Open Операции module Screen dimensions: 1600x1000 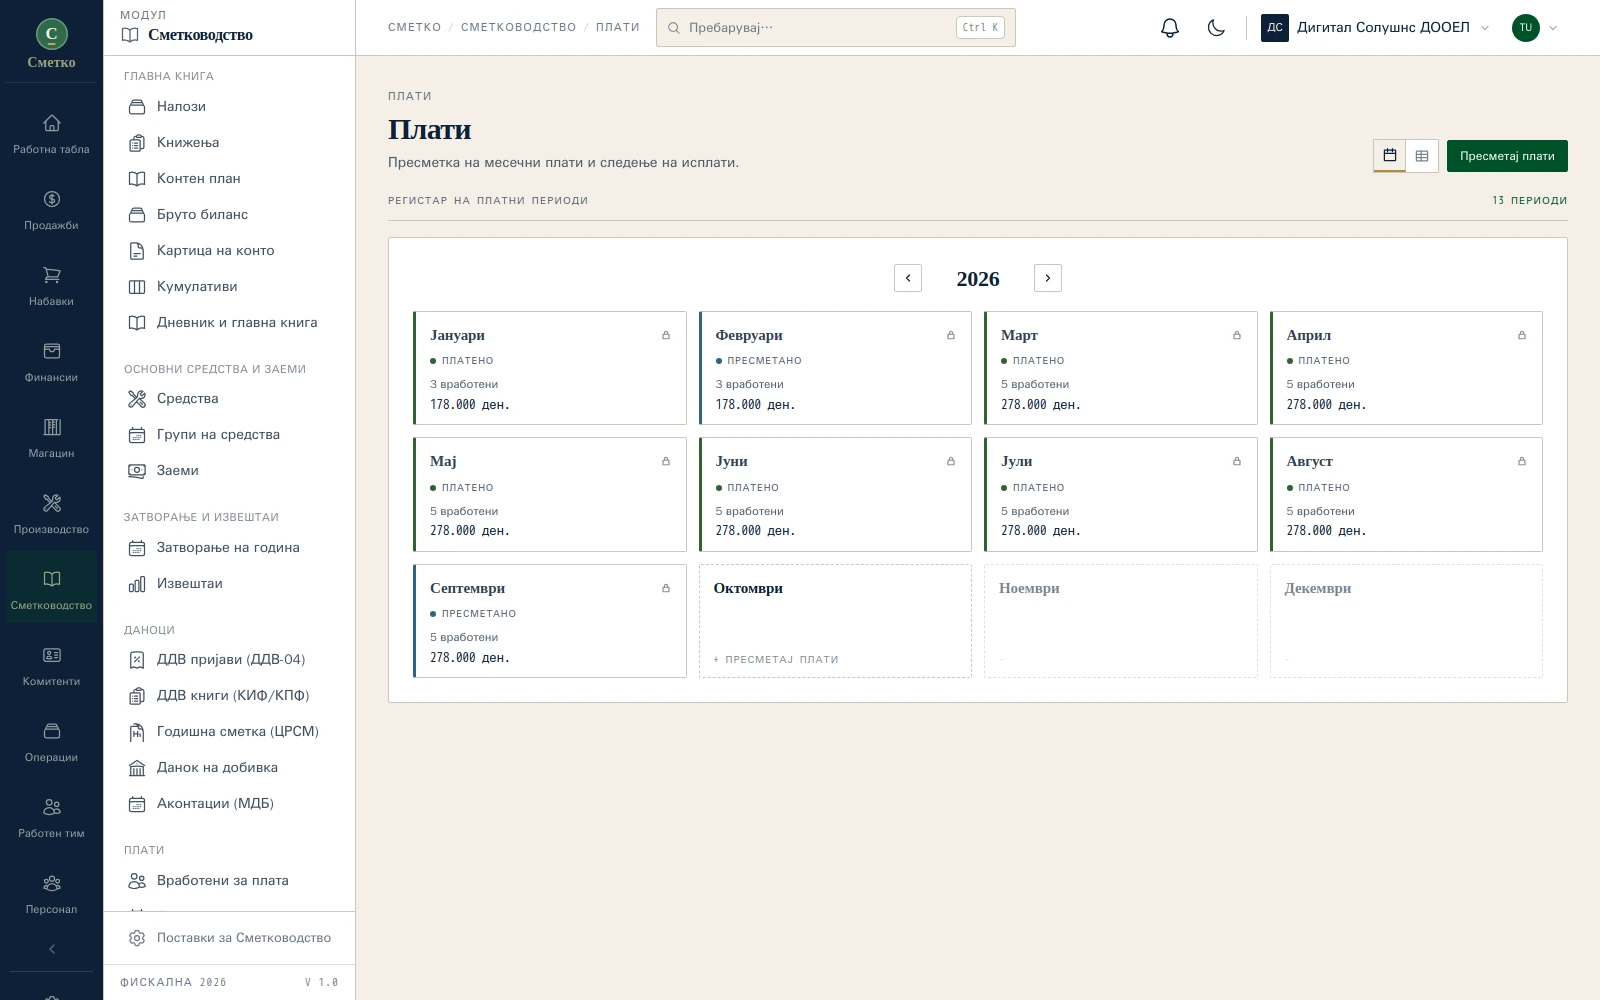point(52,743)
